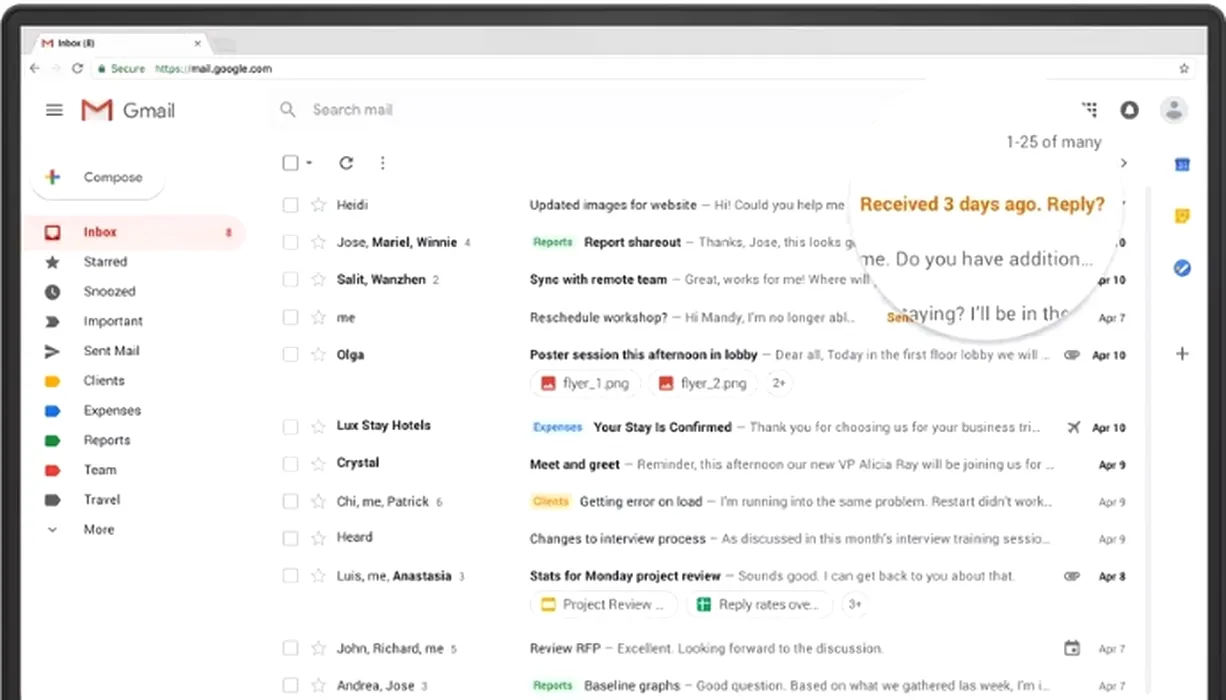The height and width of the screenshot is (700, 1226).
Task: Go to the Starred folder
Action: point(105,262)
